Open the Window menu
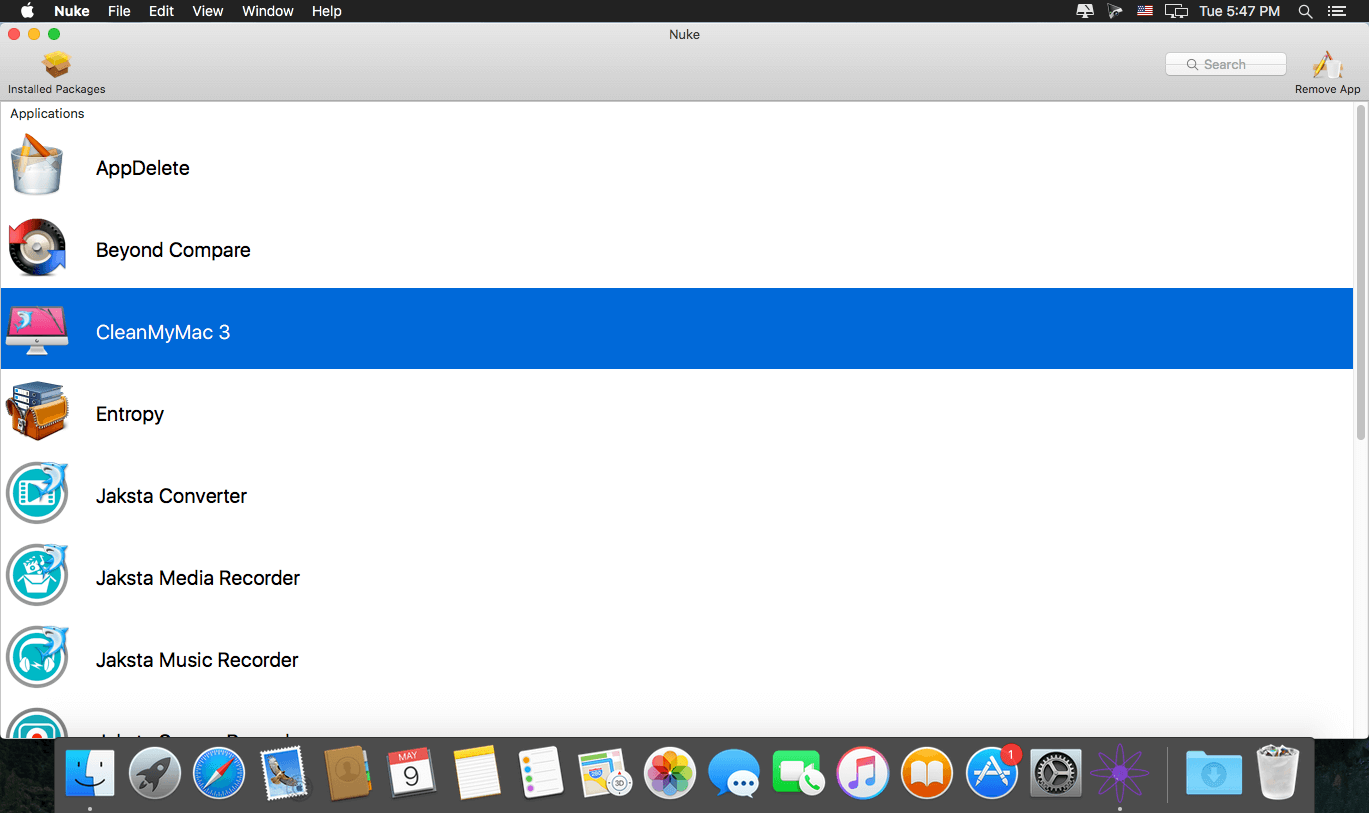Screen dimensions: 1369x813 (x=268, y=11)
